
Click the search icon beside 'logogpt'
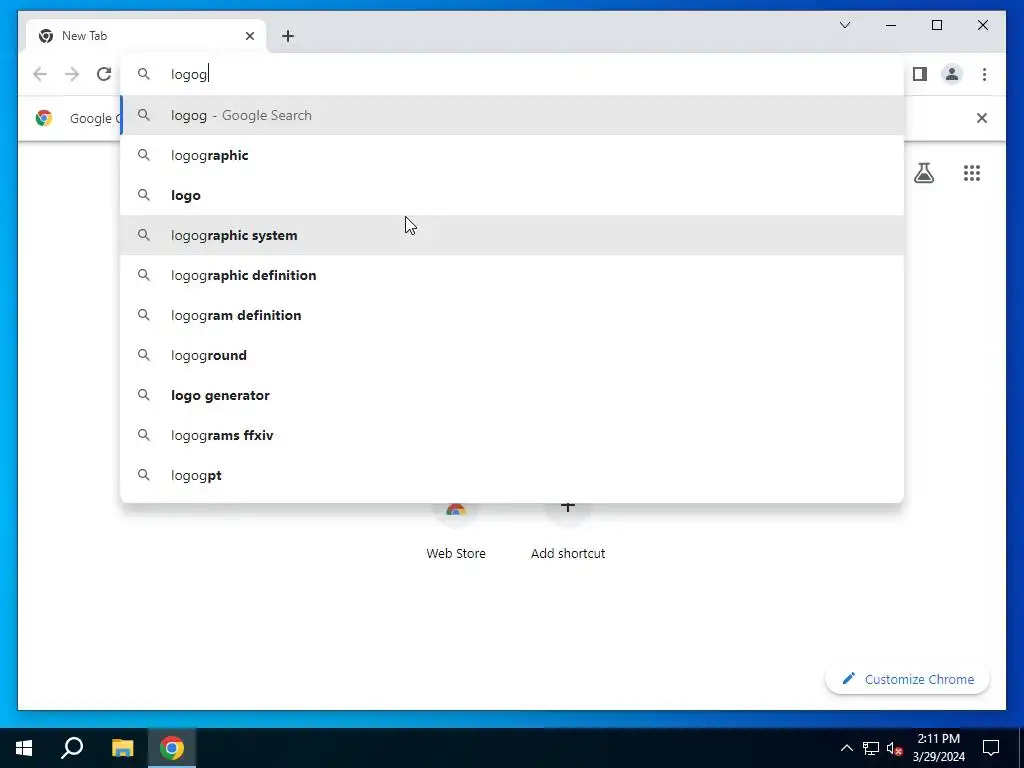point(144,475)
